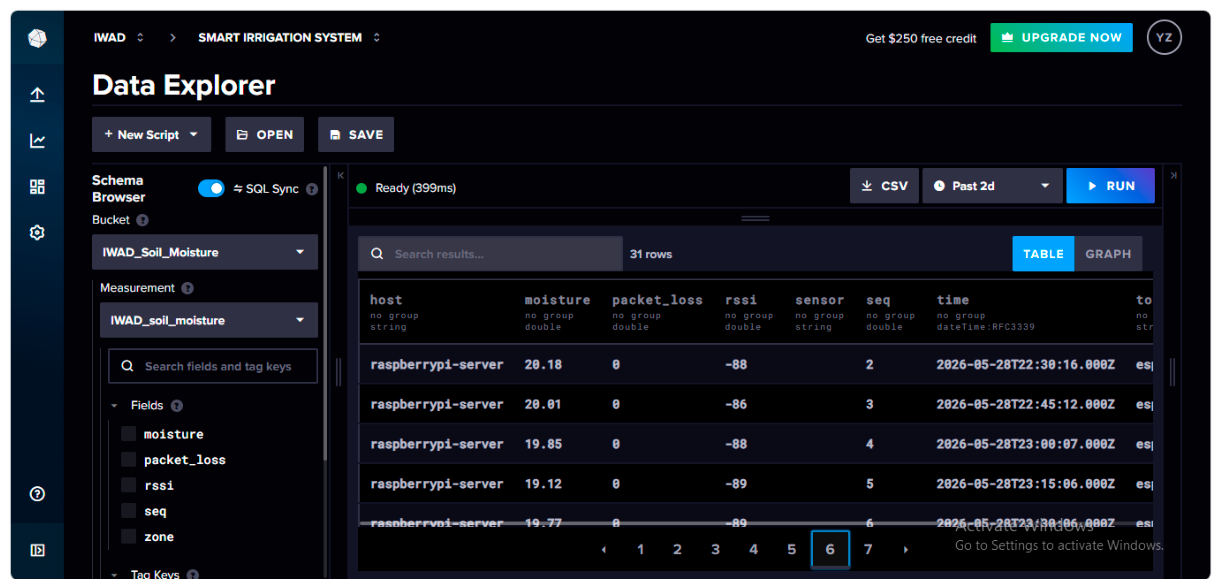Click the OPEN script button
Viewport: 1220px width, 587px height.
click(265, 135)
